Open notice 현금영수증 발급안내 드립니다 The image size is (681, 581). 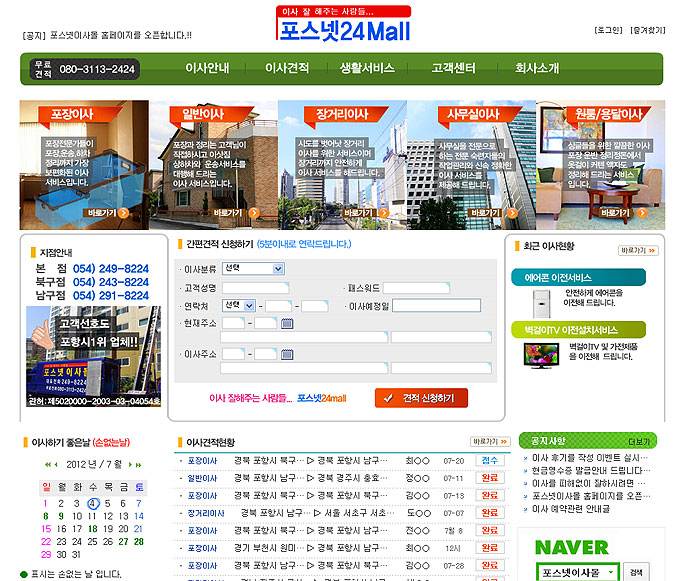pyautogui.click(x=591, y=470)
